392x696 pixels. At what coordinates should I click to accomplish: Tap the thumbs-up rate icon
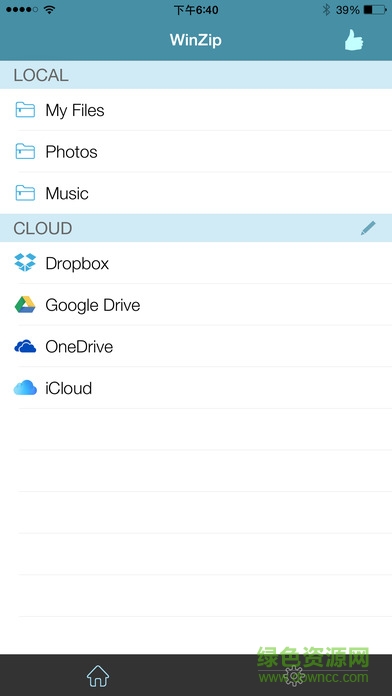pyautogui.click(x=354, y=40)
